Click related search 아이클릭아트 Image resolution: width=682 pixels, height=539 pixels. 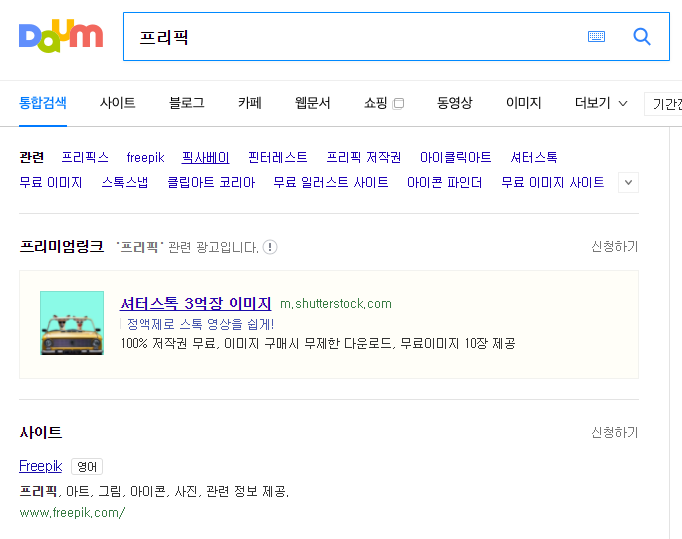click(x=455, y=157)
